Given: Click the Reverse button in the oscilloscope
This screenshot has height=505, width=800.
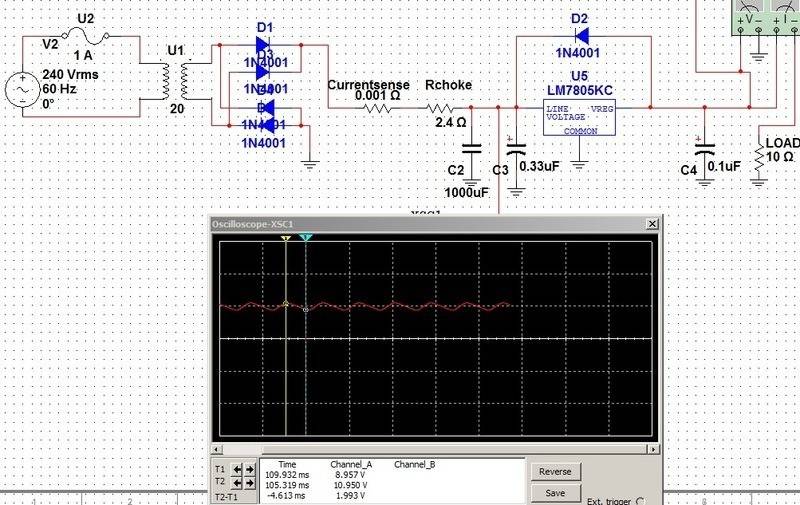Looking at the screenshot, I should 555,471.
